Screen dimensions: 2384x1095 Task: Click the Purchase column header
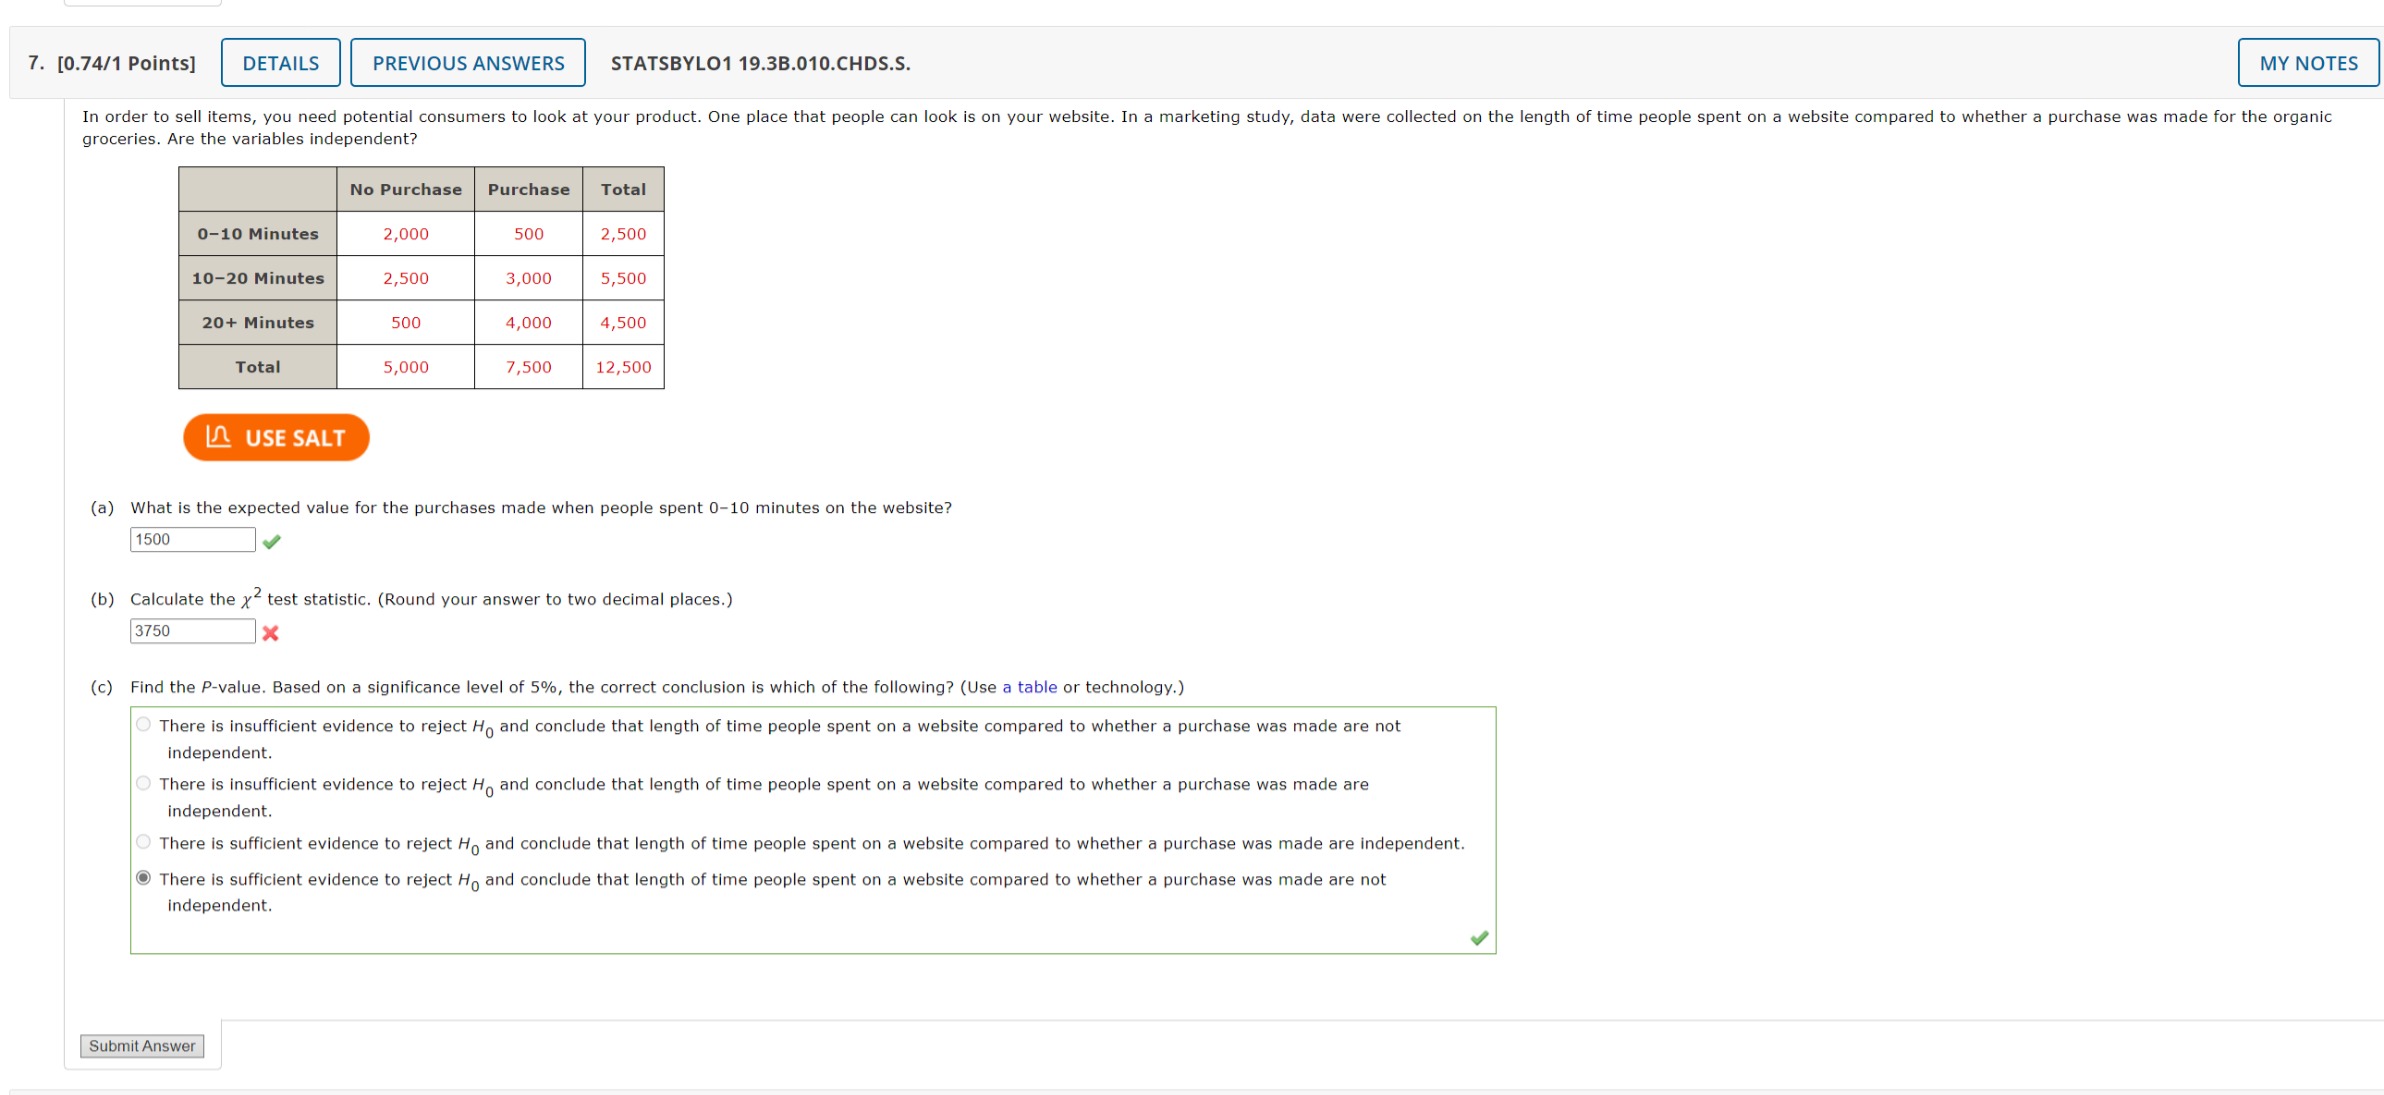[528, 189]
